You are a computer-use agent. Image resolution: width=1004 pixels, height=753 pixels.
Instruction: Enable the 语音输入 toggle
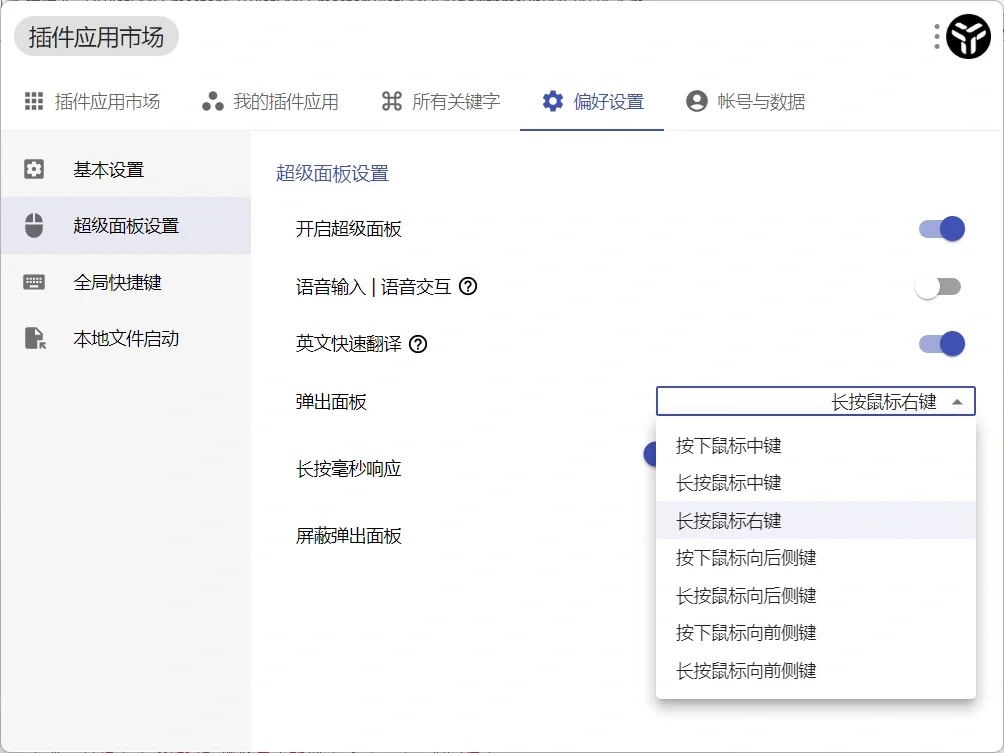[x=940, y=286]
